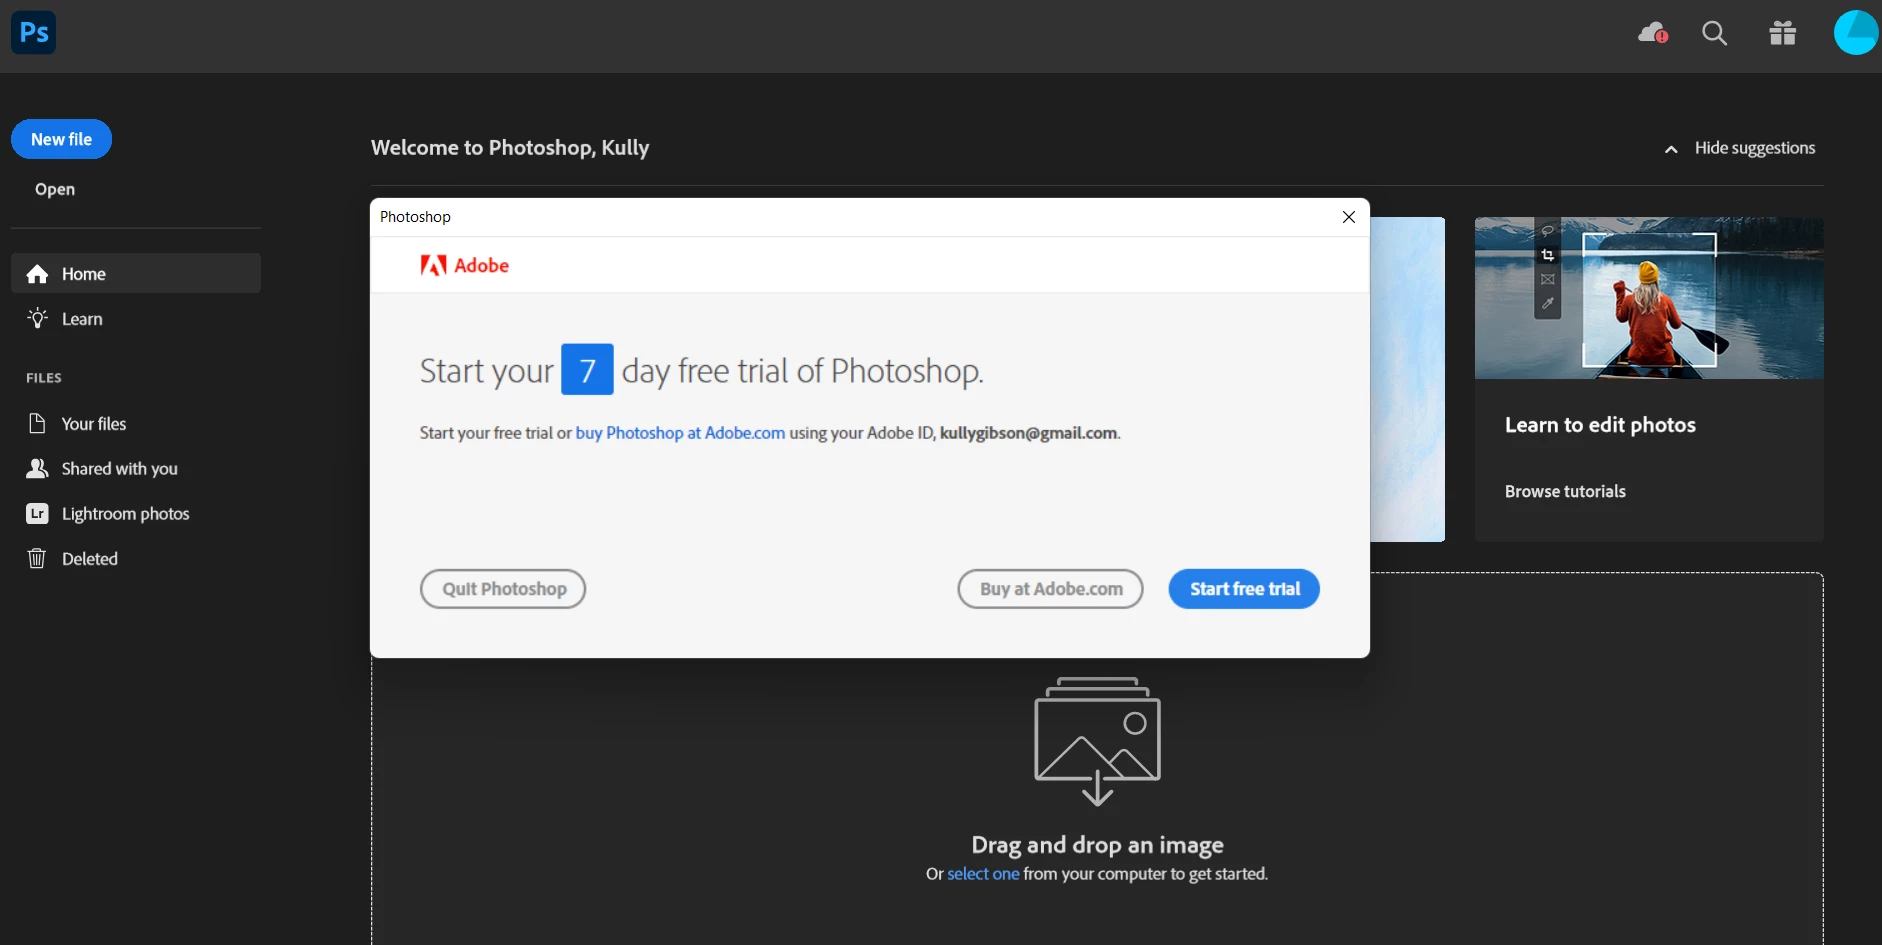The height and width of the screenshot is (945, 1882).
Task: Click the select one link
Action: click(x=983, y=874)
